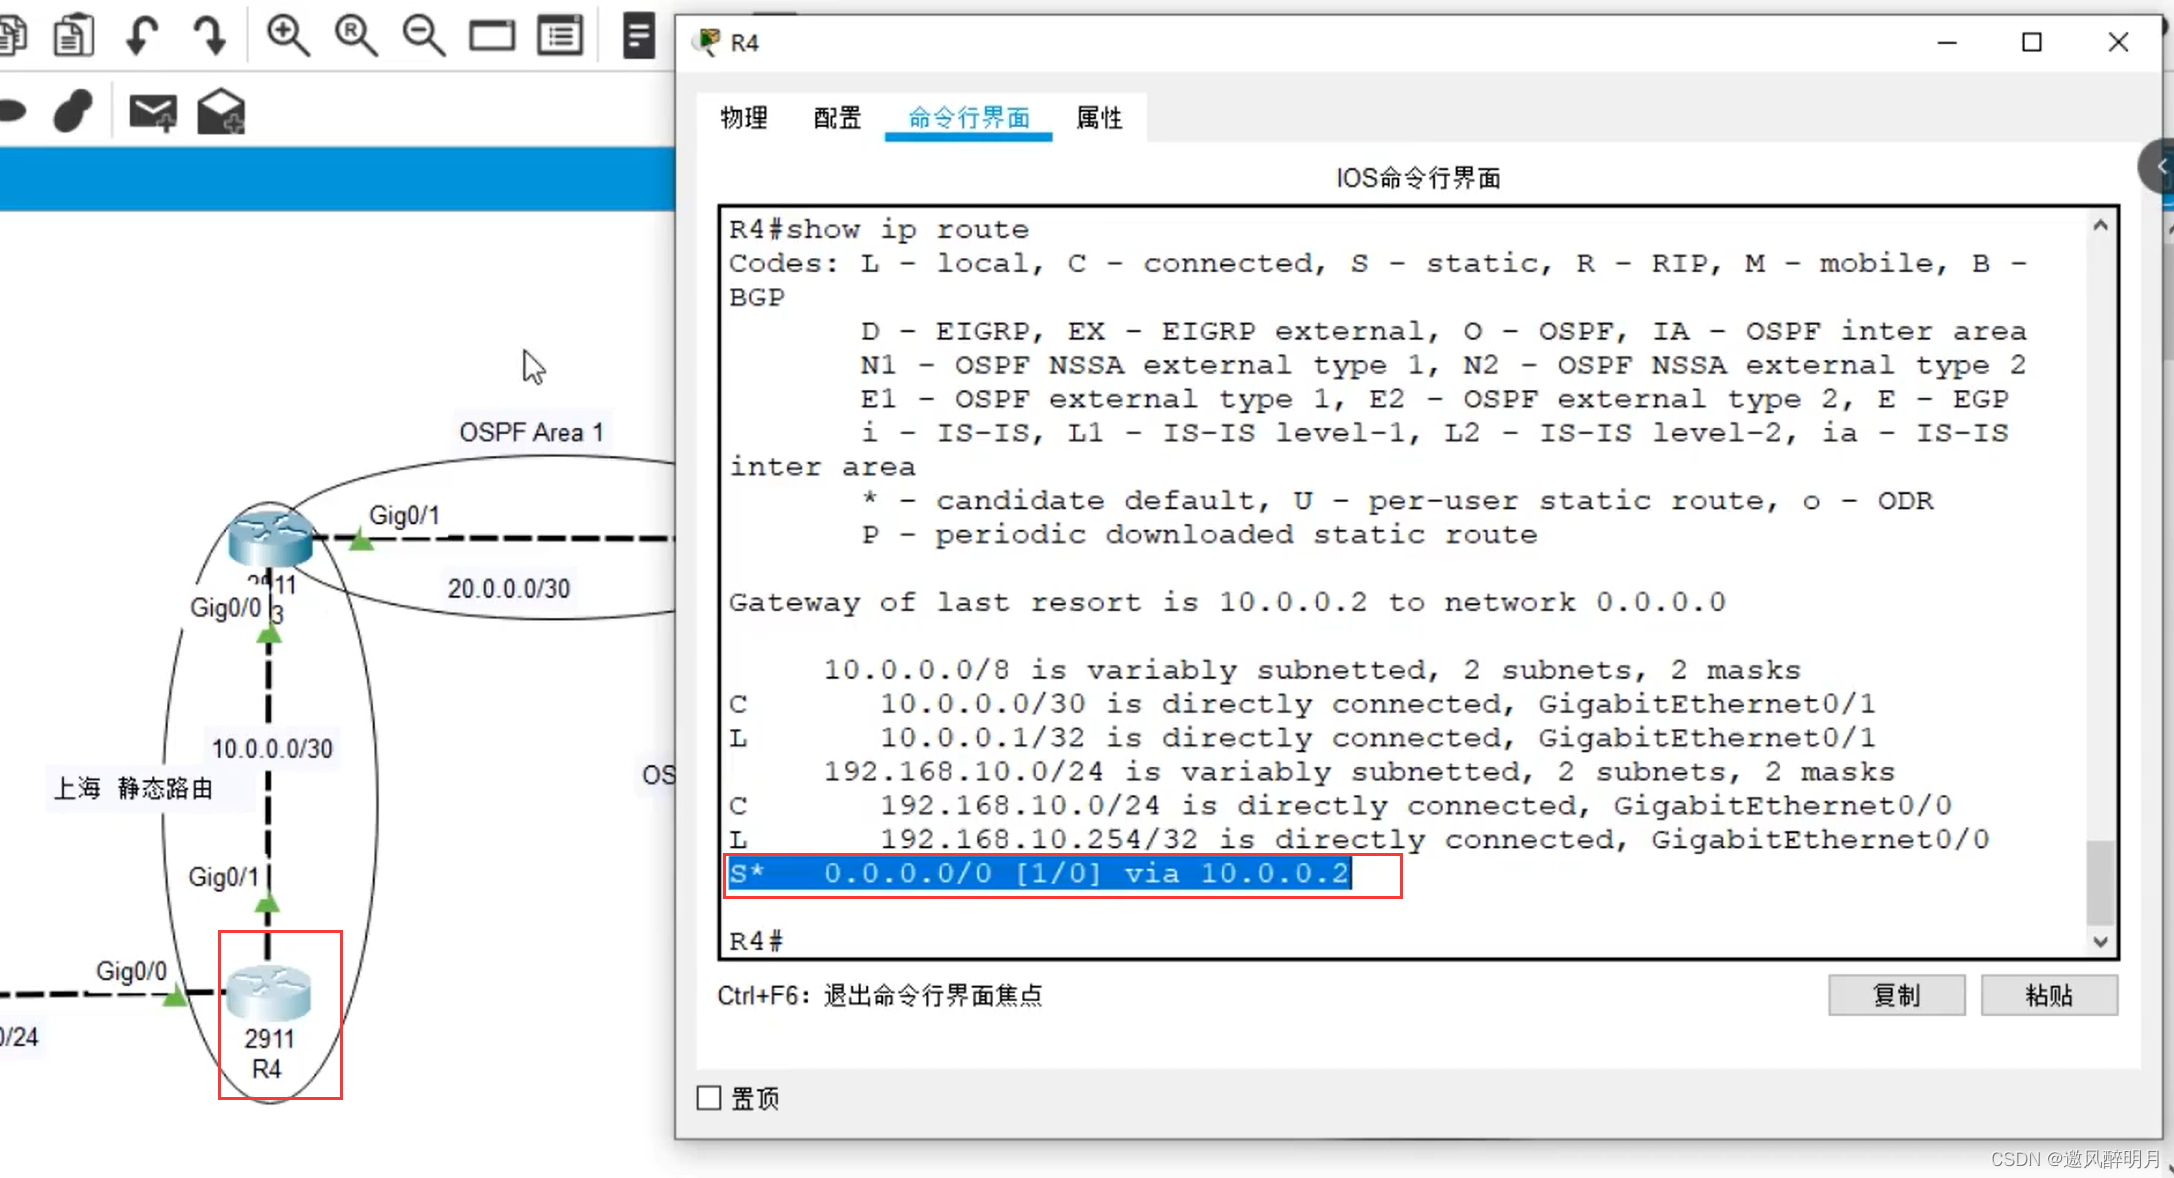Click the Undo arrow icon
This screenshot has height=1178, width=2174.
click(x=141, y=36)
